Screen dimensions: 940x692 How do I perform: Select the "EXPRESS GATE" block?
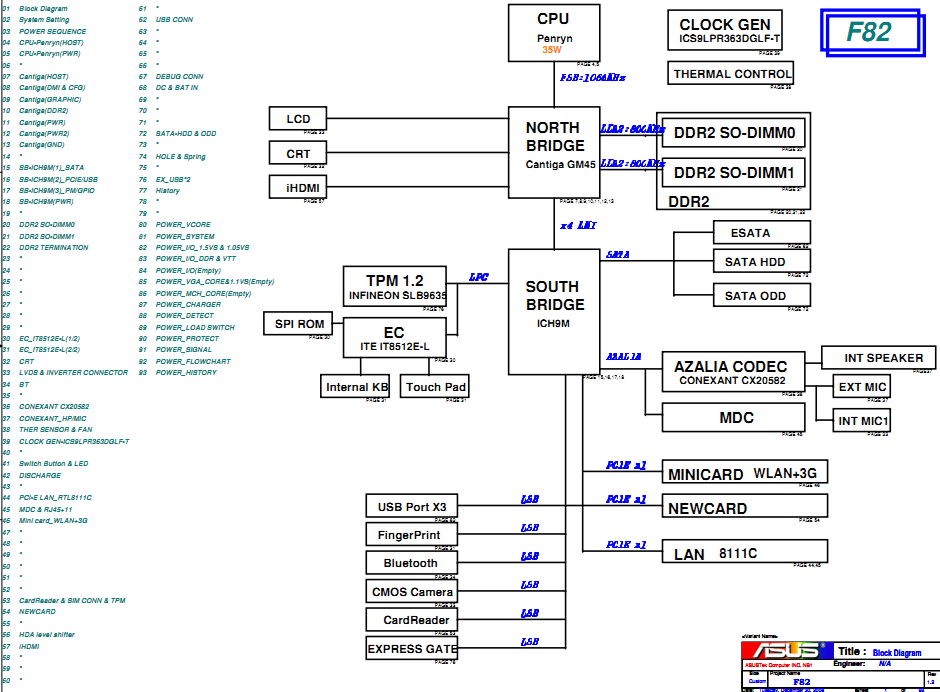[x=412, y=648]
